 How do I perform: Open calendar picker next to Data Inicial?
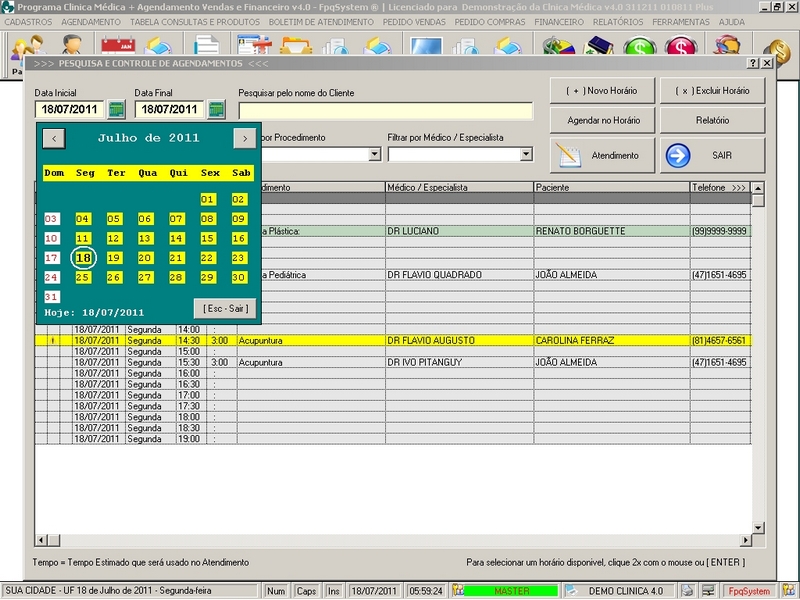pos(117,110)
